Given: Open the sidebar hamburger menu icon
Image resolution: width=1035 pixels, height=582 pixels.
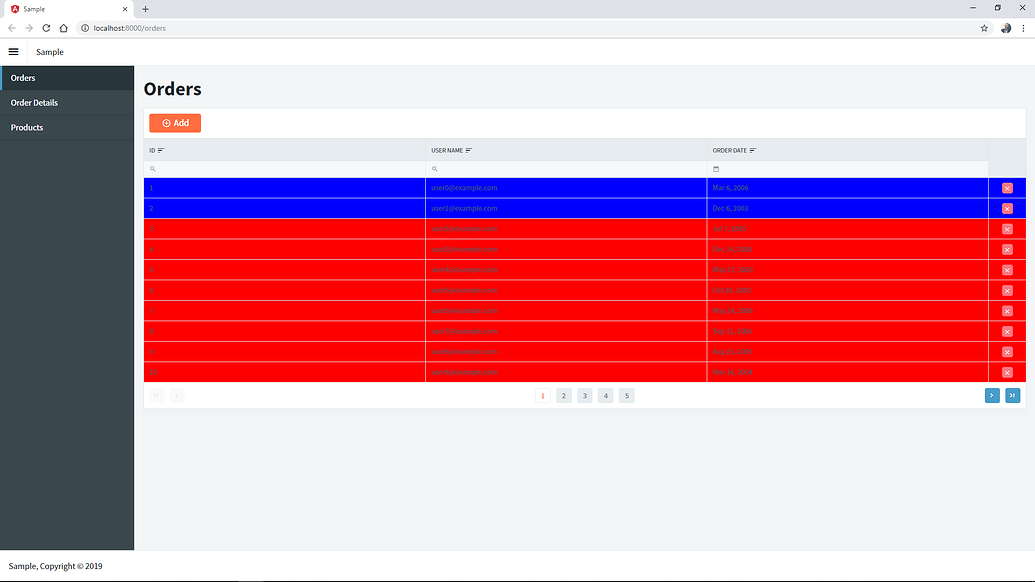Looking at the screenshot, I should click(x=13, y=51).
